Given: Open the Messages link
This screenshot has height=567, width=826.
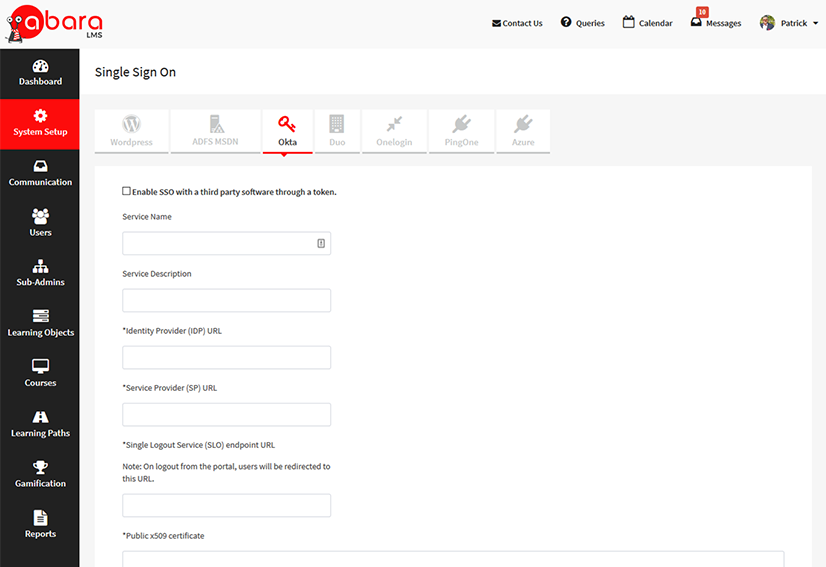Looking at the screenshot, I should coord(723,23).
